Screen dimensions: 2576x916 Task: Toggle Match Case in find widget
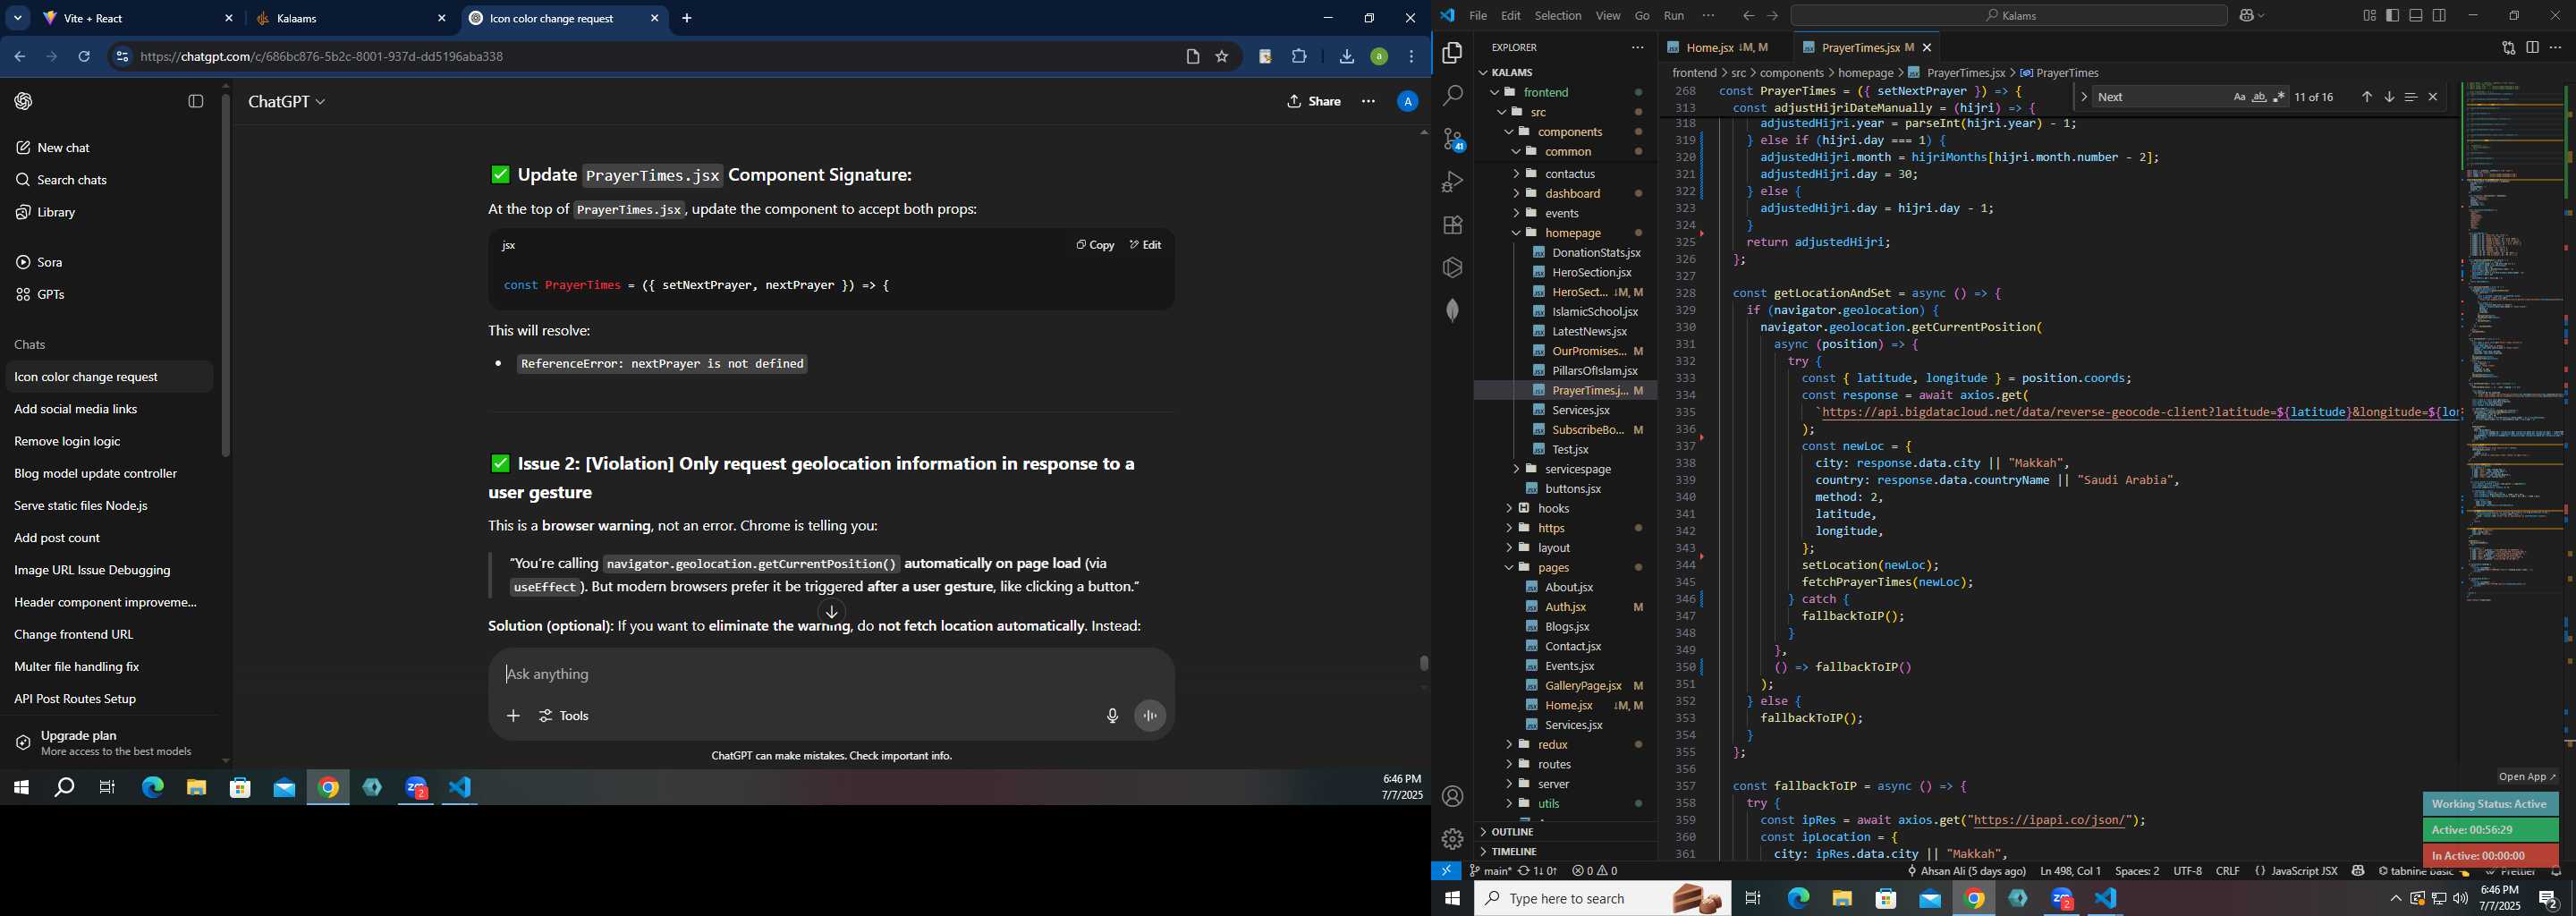tap(2239, 97)
